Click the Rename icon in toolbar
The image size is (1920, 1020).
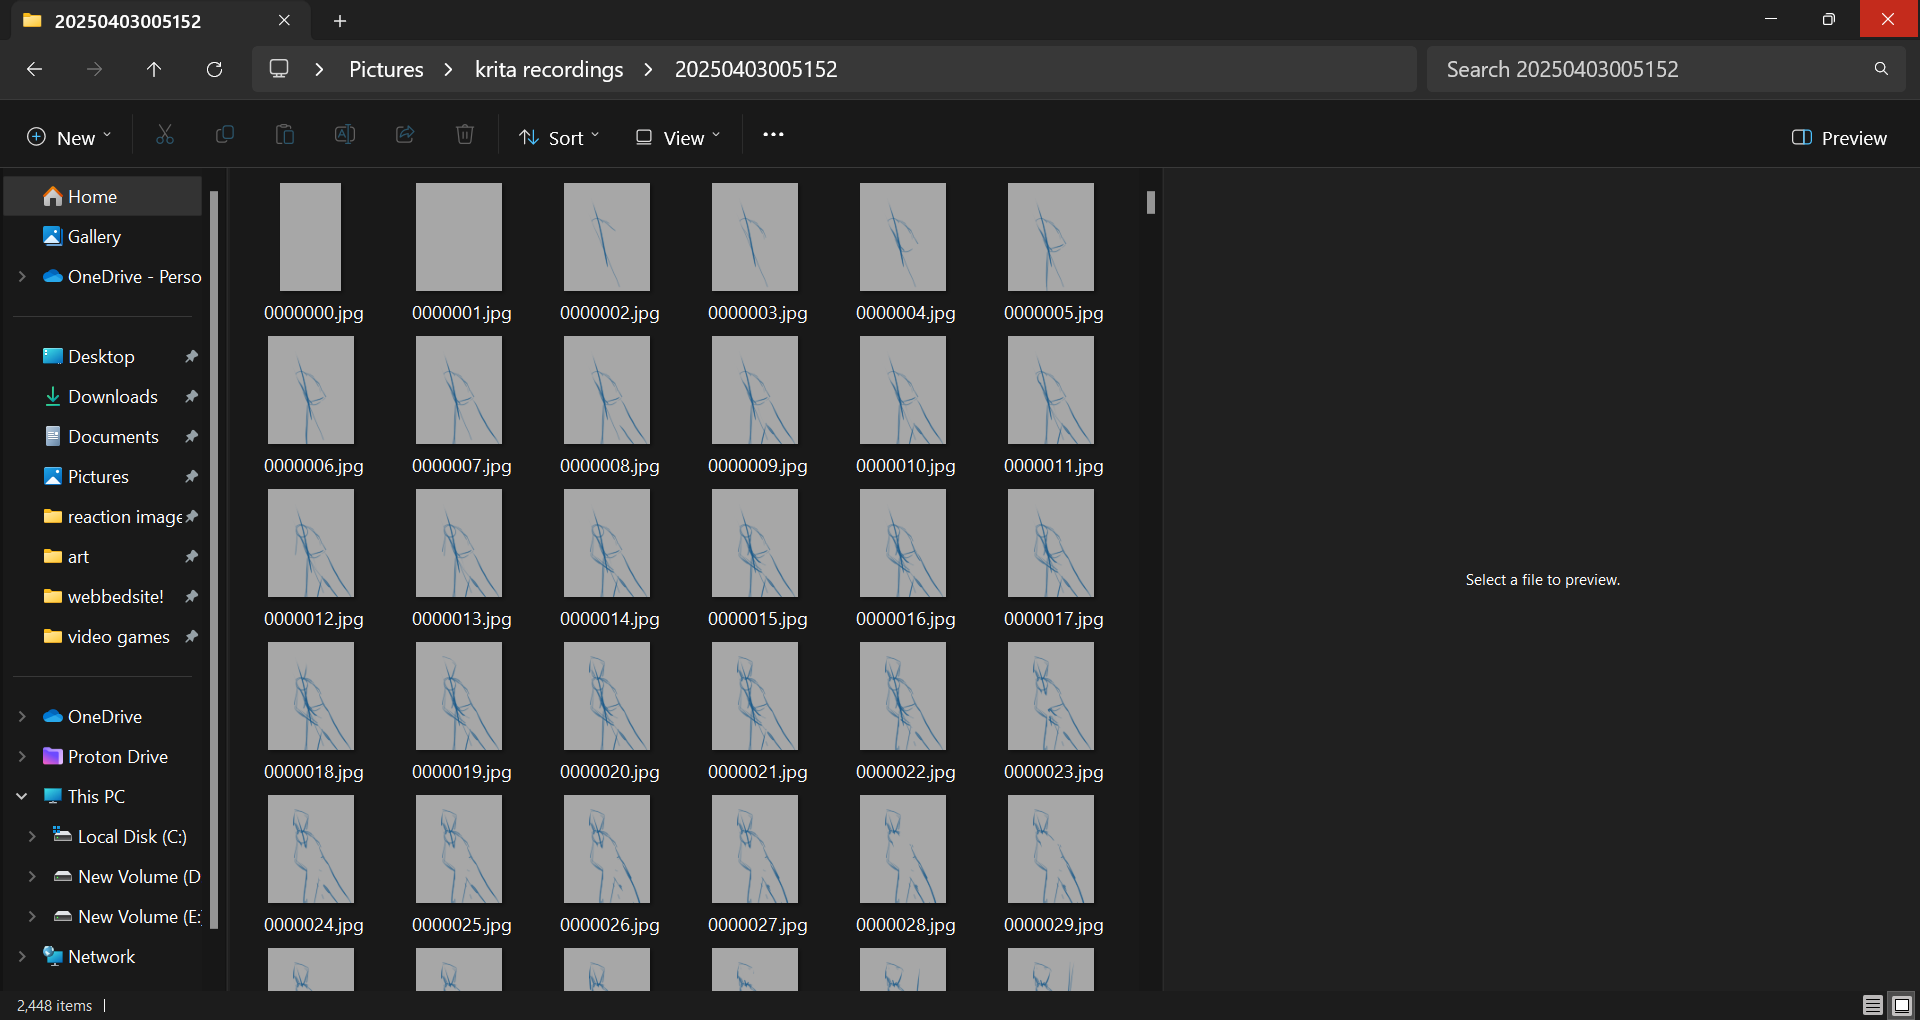click(x=345, y=135)
